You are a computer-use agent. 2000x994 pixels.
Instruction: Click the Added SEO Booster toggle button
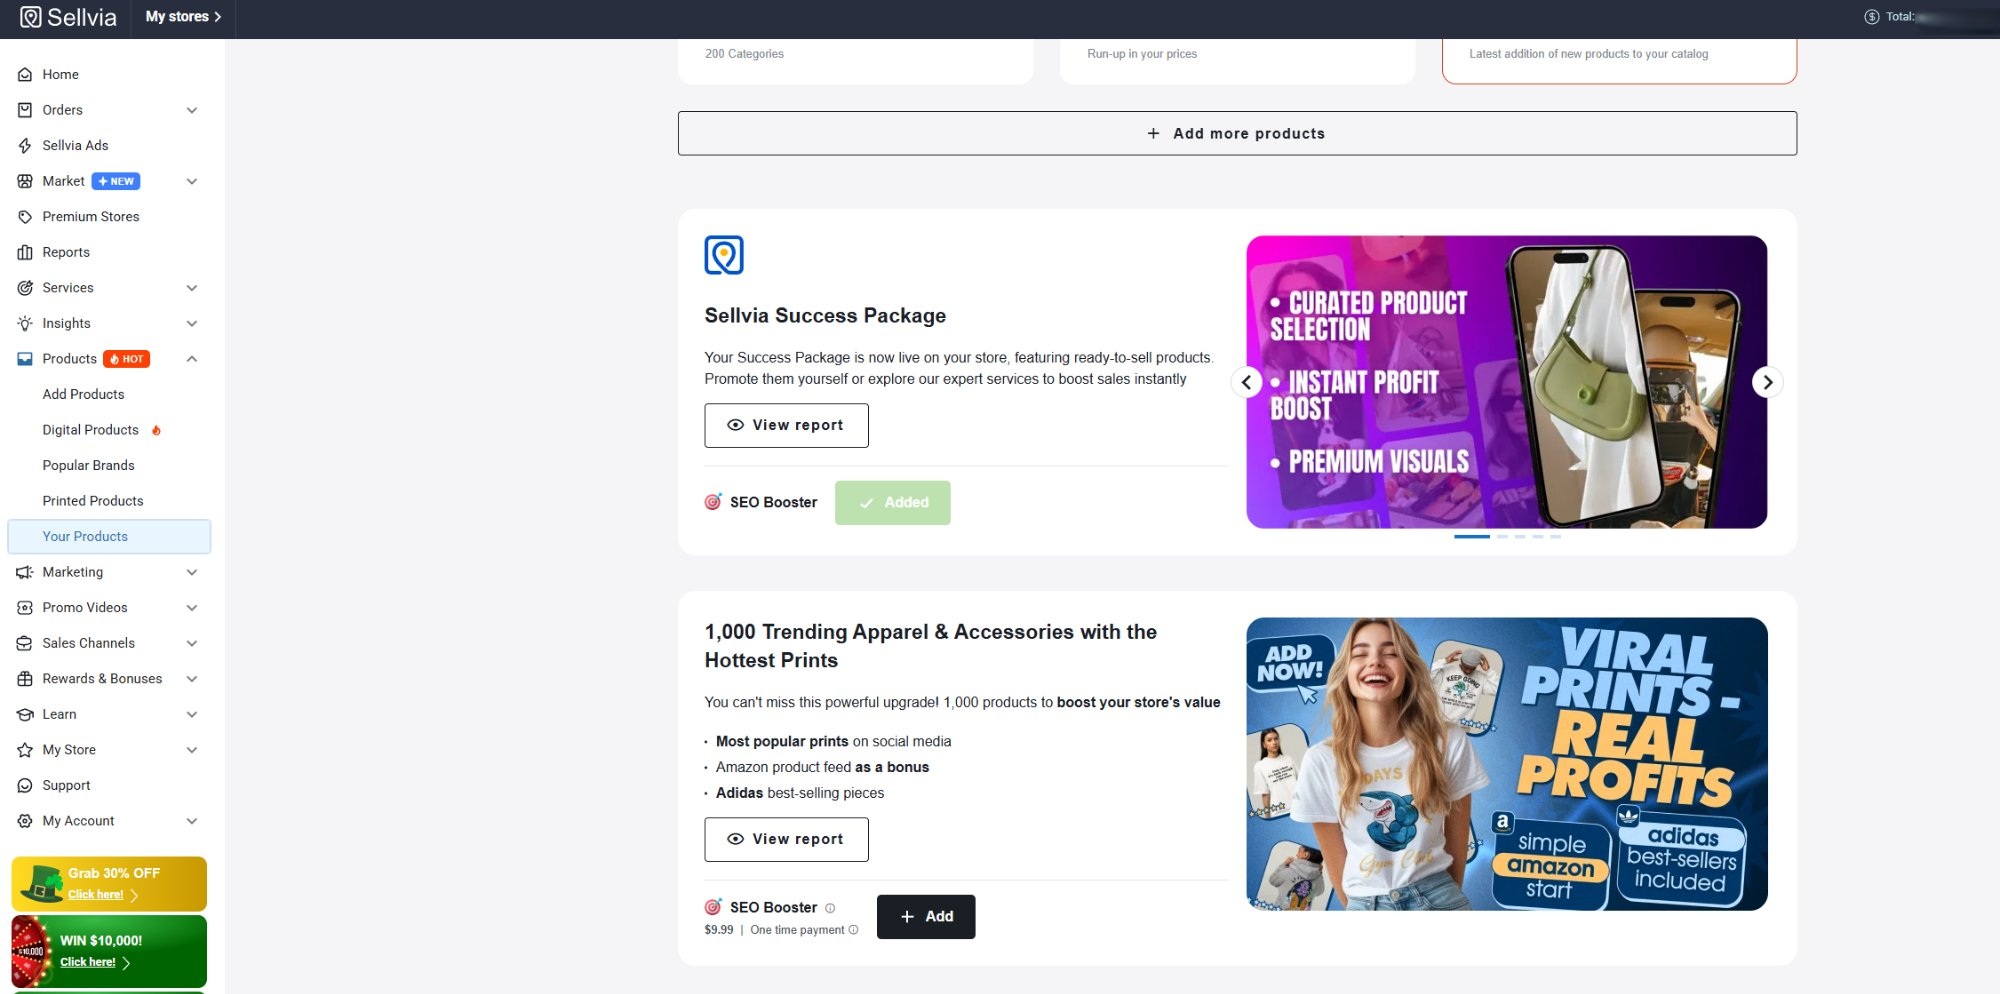click(x=892, y=503)
